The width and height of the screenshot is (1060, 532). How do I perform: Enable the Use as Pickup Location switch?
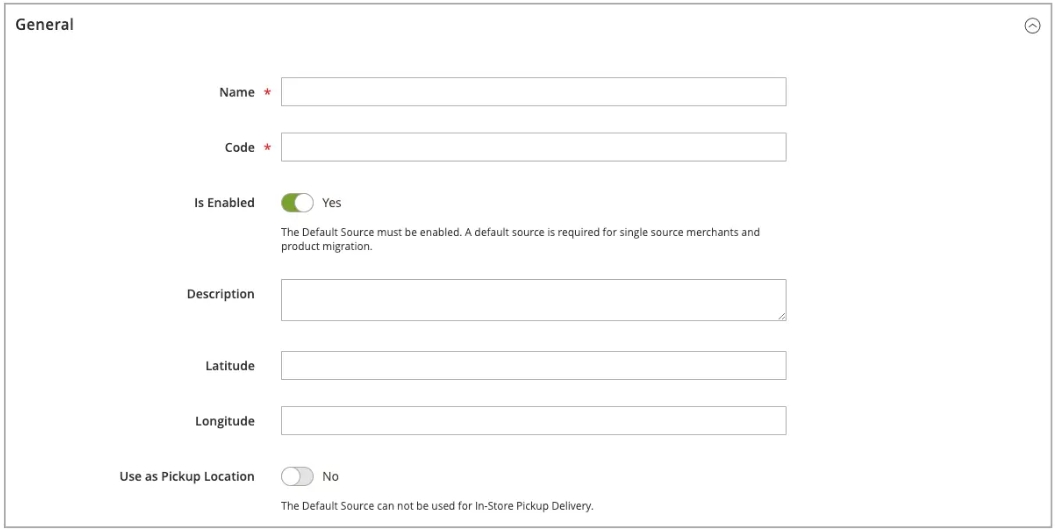(297, 477)
